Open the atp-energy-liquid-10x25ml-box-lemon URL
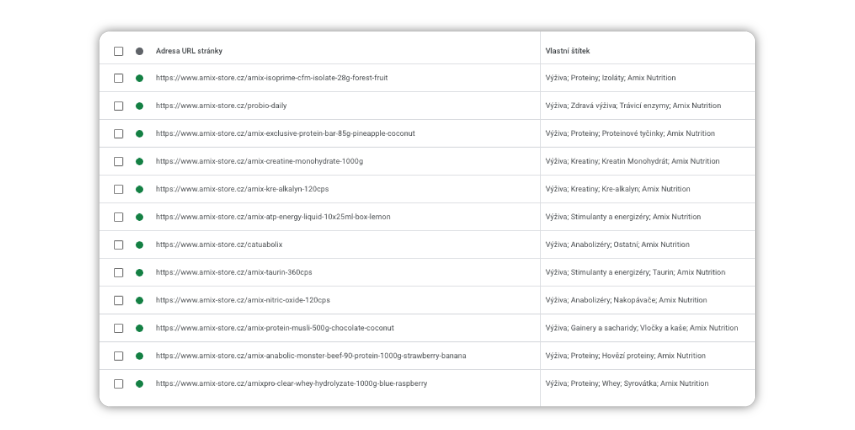Viewport: 855px width, 430px height. pos(273,216)
